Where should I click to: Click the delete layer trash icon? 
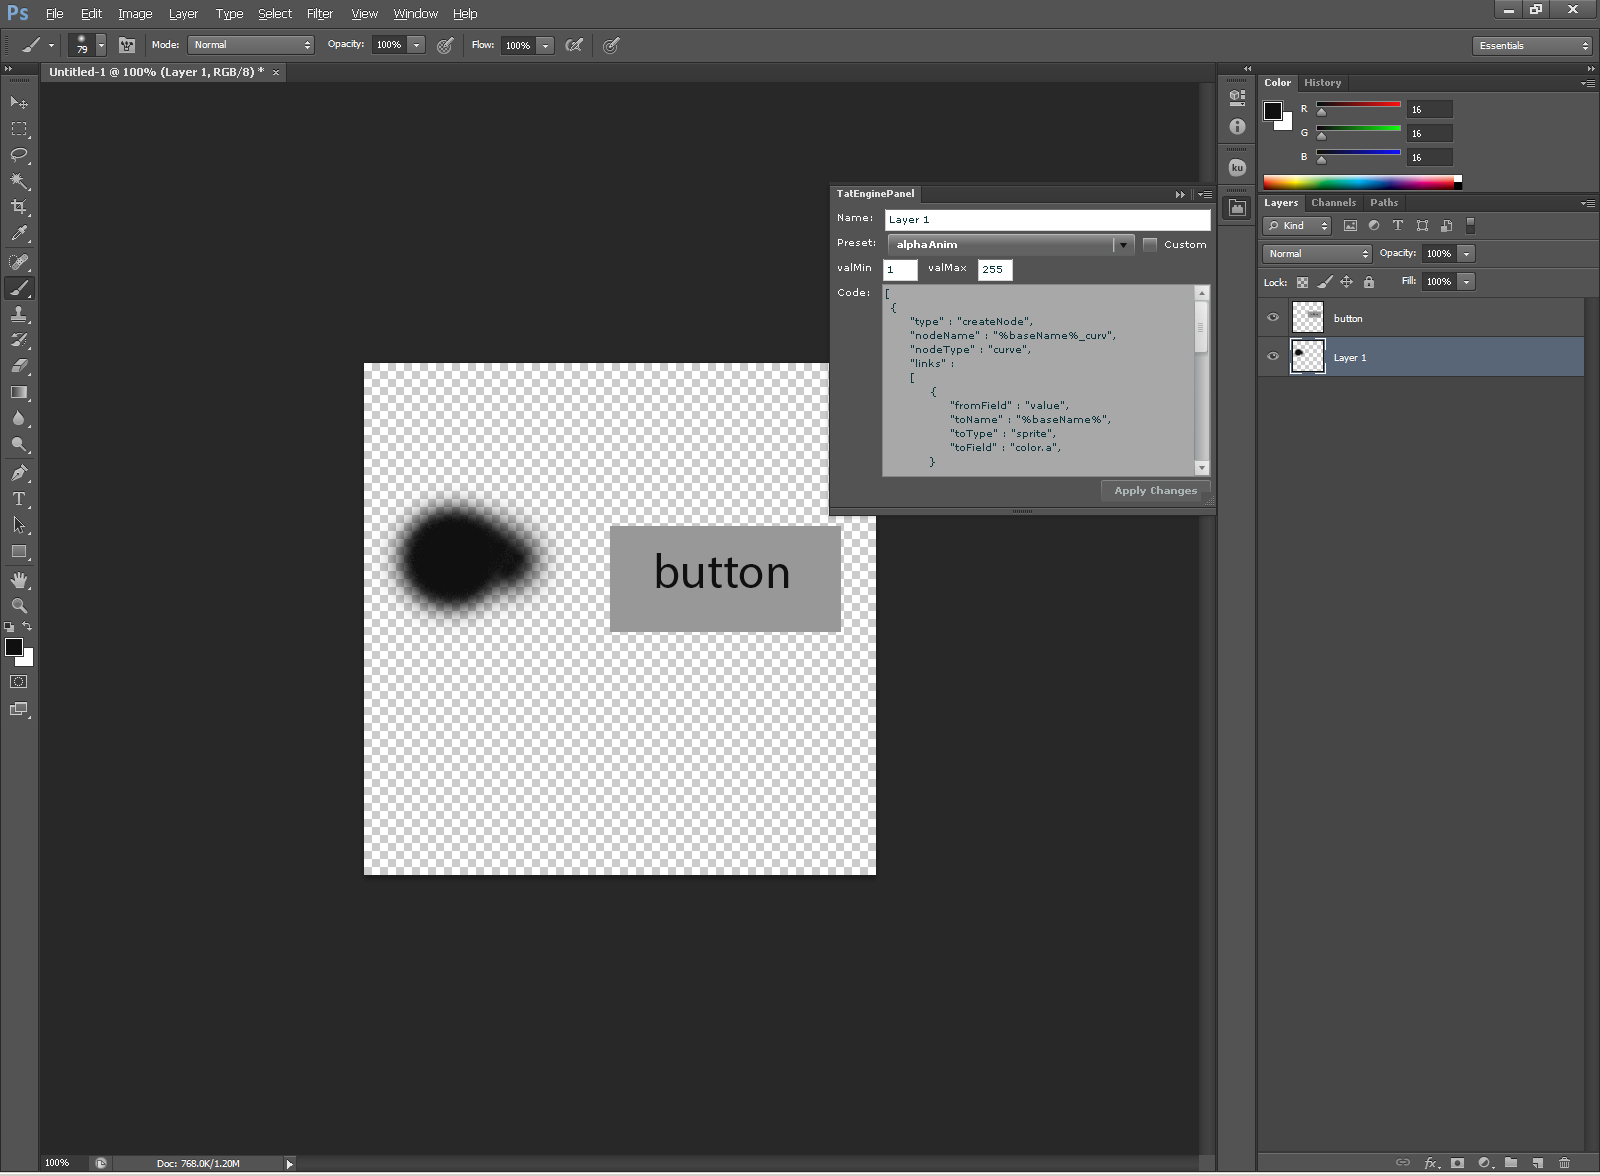(x=1565, y=1163)
